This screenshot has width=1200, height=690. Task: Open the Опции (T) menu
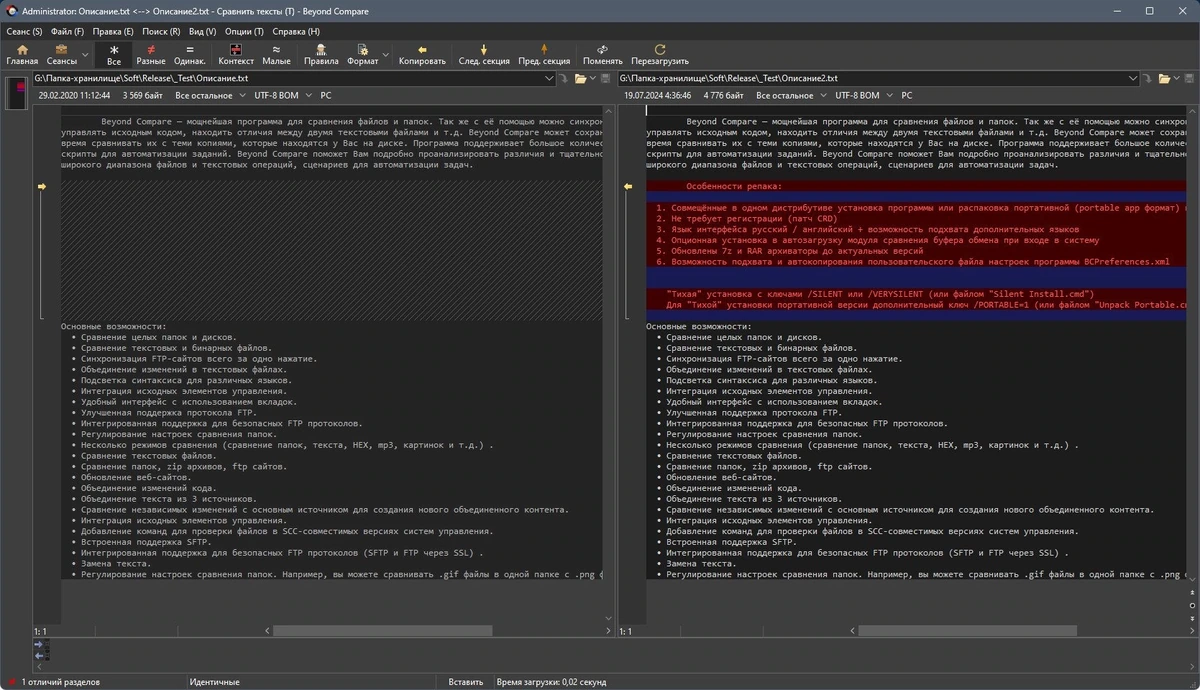(x=244, y=32)
